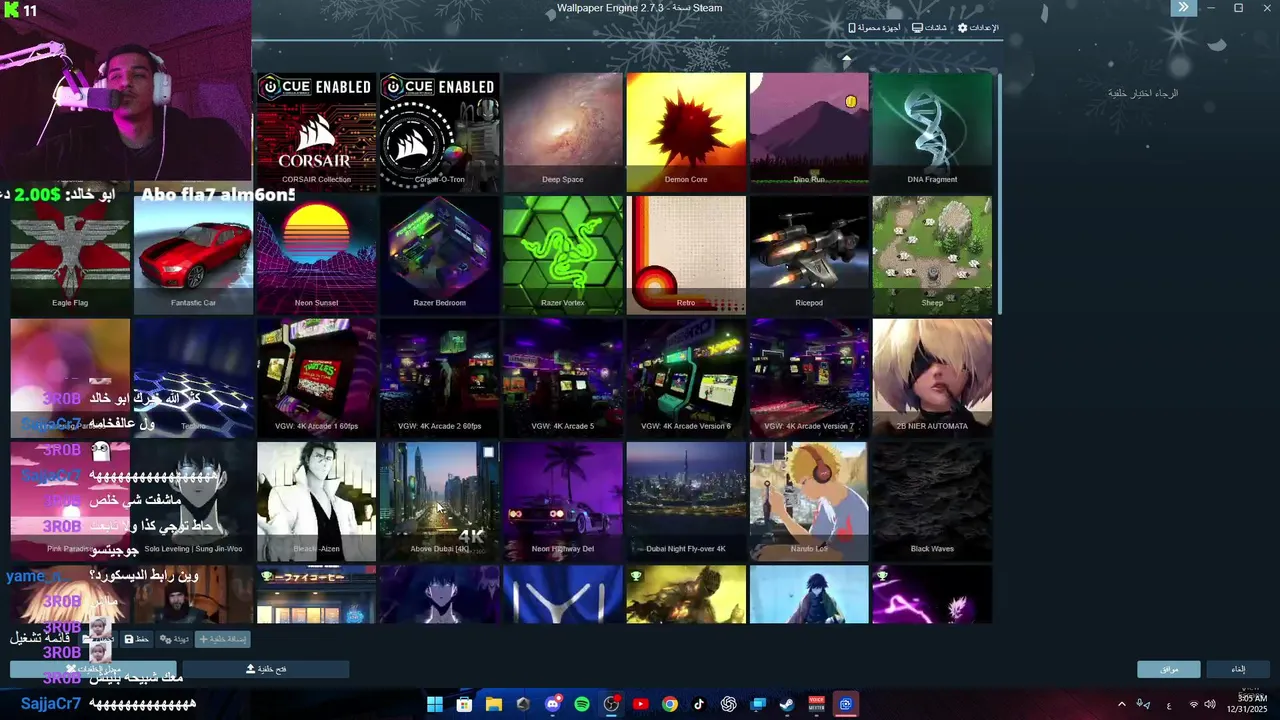This screenshot has height=720, width=1280.
Task: Pick the Demon Core wallpaper
Action: tap(686, 131)
